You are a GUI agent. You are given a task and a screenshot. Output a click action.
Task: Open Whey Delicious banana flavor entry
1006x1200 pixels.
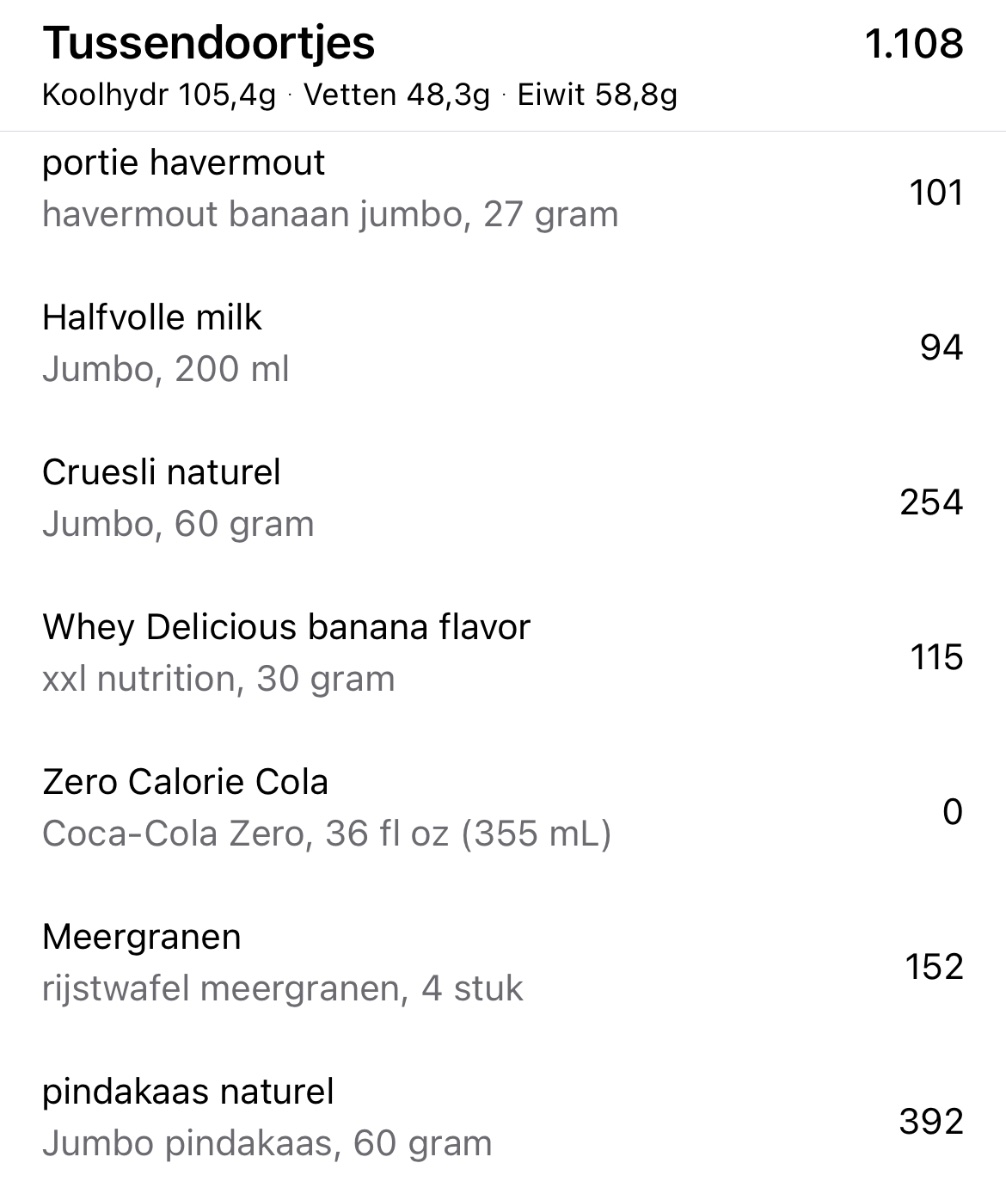pos(286,627)
